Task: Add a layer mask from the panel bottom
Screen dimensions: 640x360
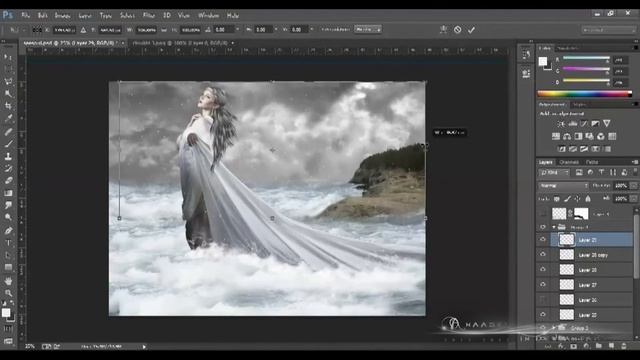Action: click(x=573, y=346)
